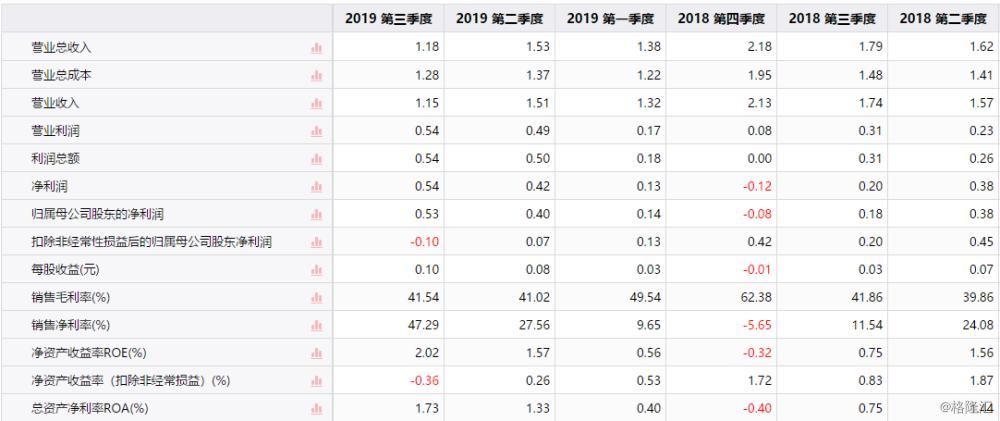1000x421 pixels.
Task: Click the chart icon beside 总资产净利率ROA(%)
Action: click(x=316, y=408)
